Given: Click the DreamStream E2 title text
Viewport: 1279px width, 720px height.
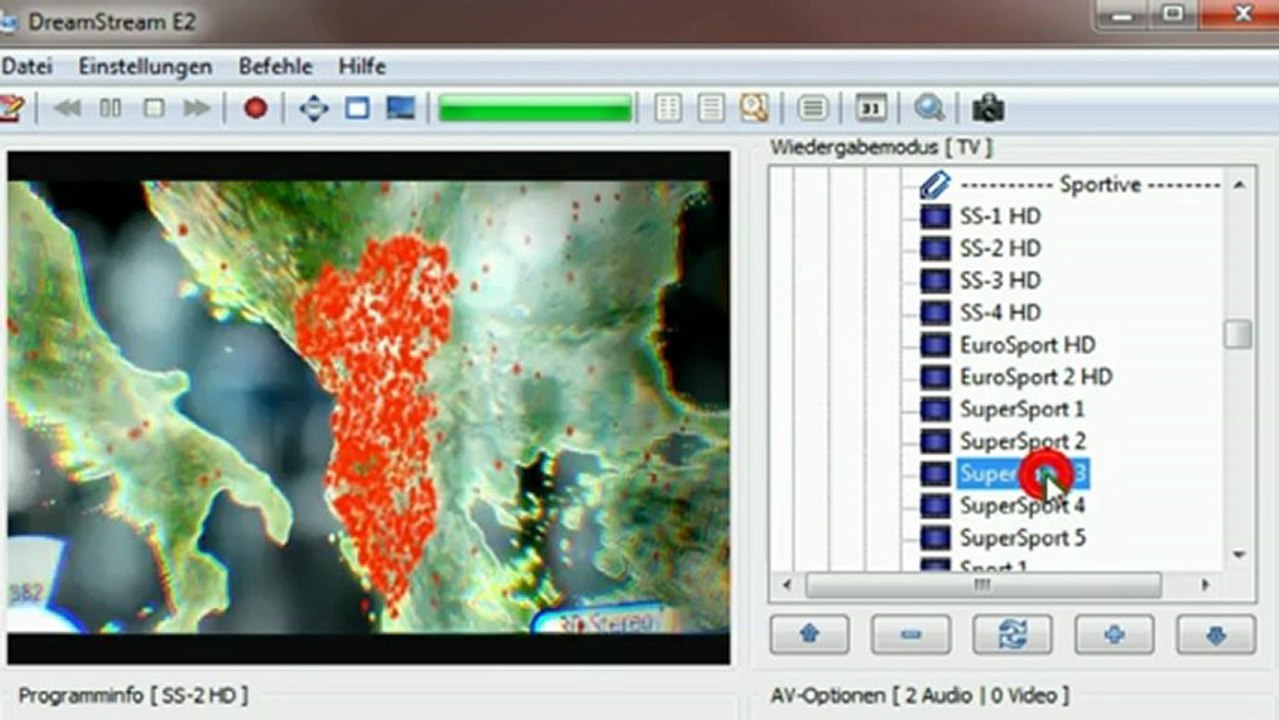Looking at the screenshot, I should coord(111,22).
